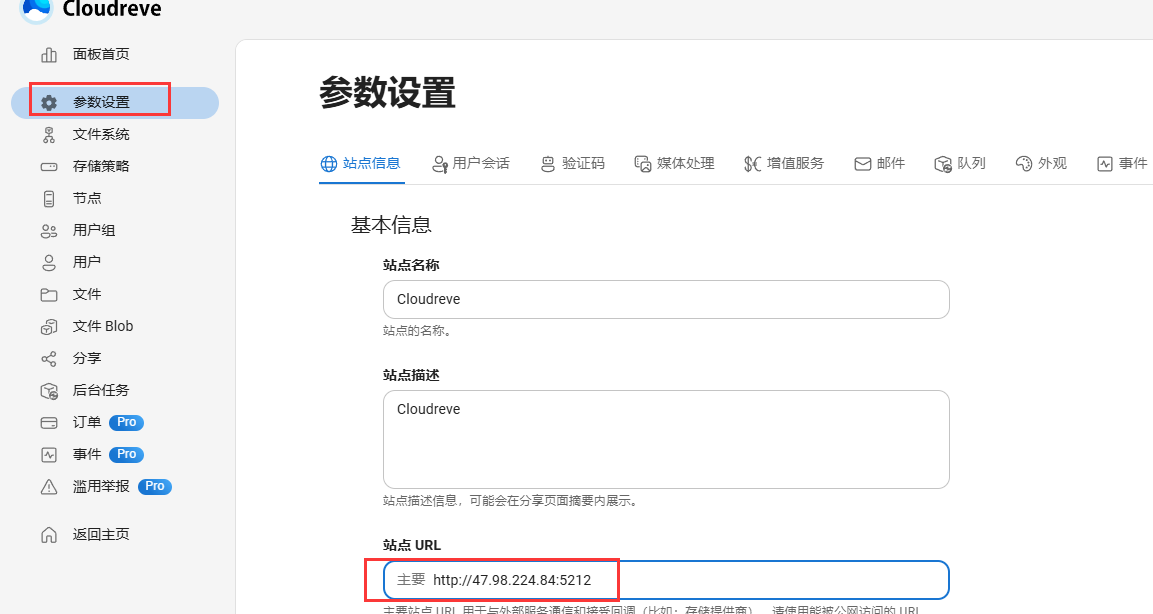Click the Cloudreve cloud logo
Image resolution: width=1153 pixels, height=614 pixels.
point(36,8)
